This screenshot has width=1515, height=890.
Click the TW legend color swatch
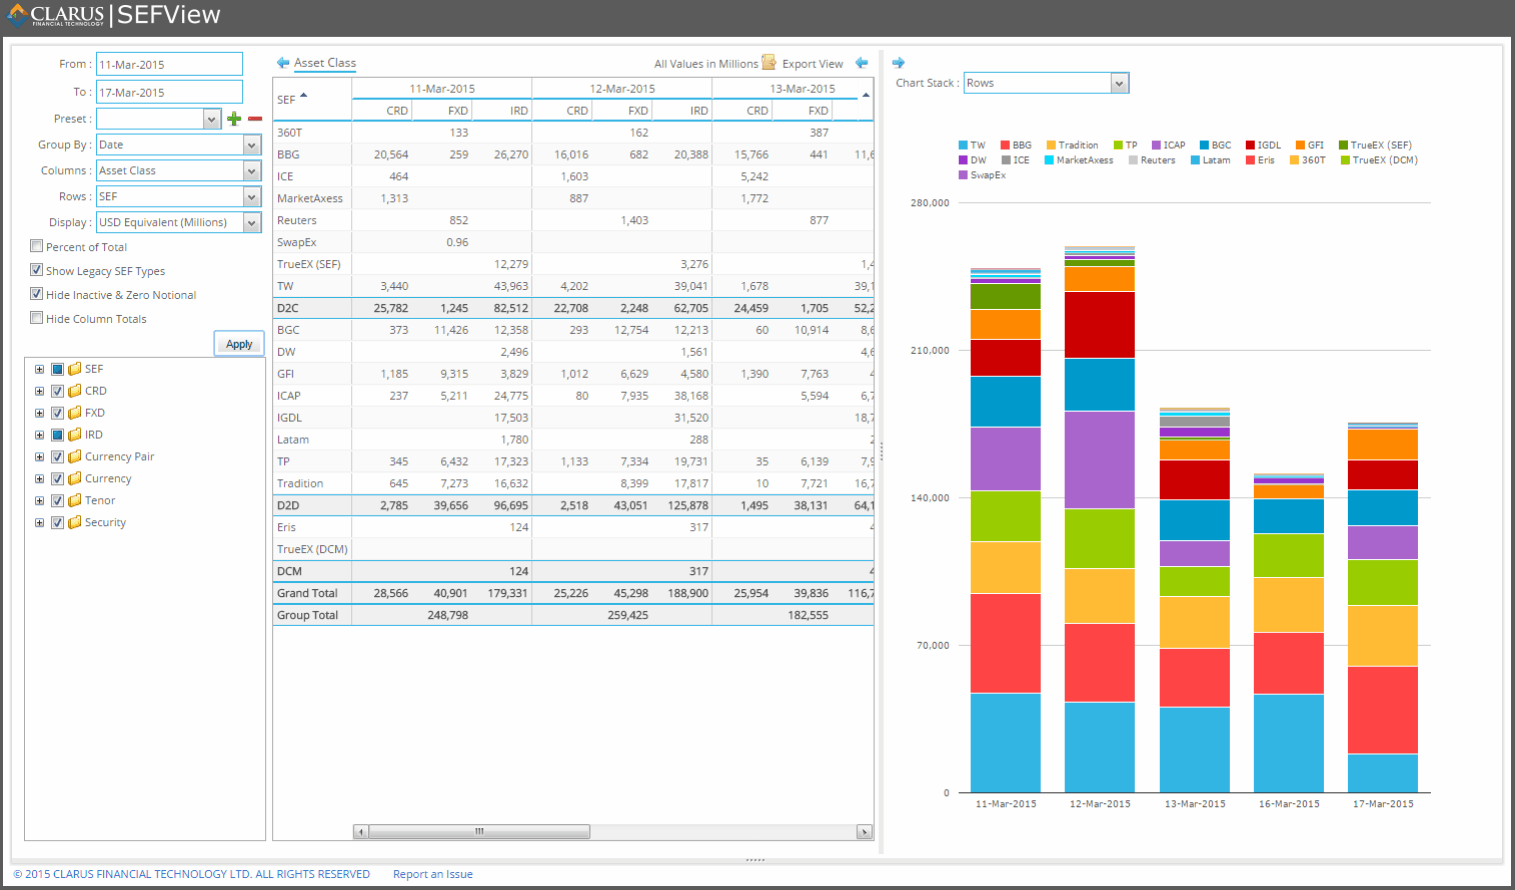963,145
